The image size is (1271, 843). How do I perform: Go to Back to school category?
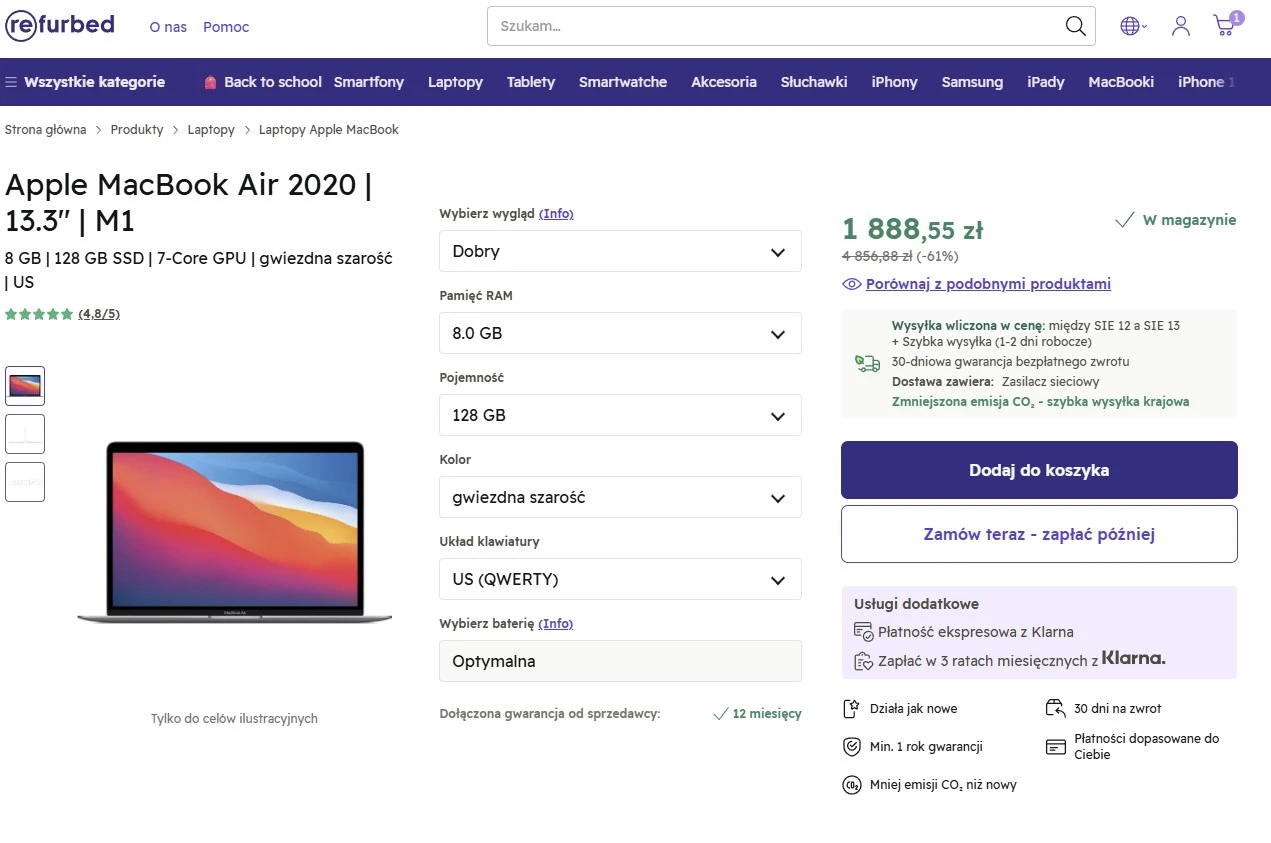pos(273,82)
